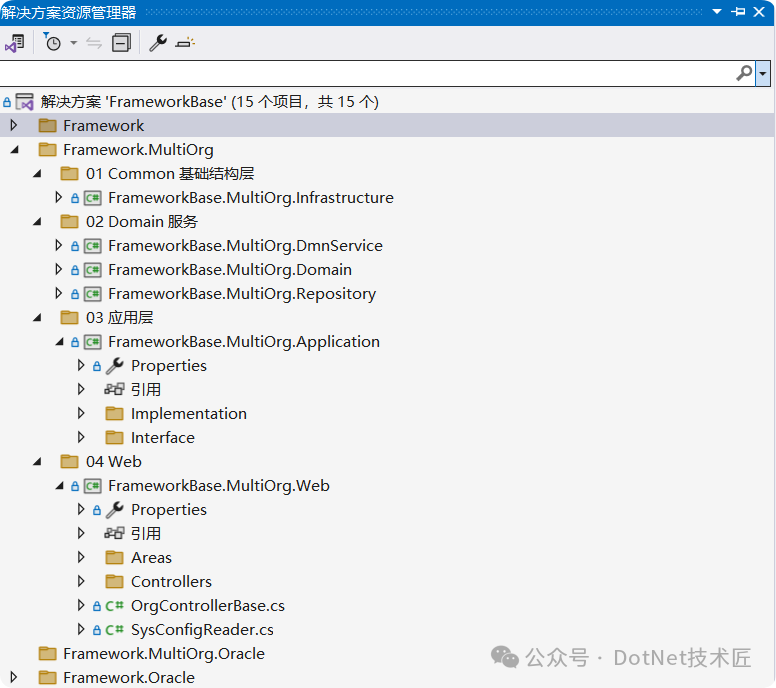
Task: Expand the Framework folder
Action: [14, 125]
